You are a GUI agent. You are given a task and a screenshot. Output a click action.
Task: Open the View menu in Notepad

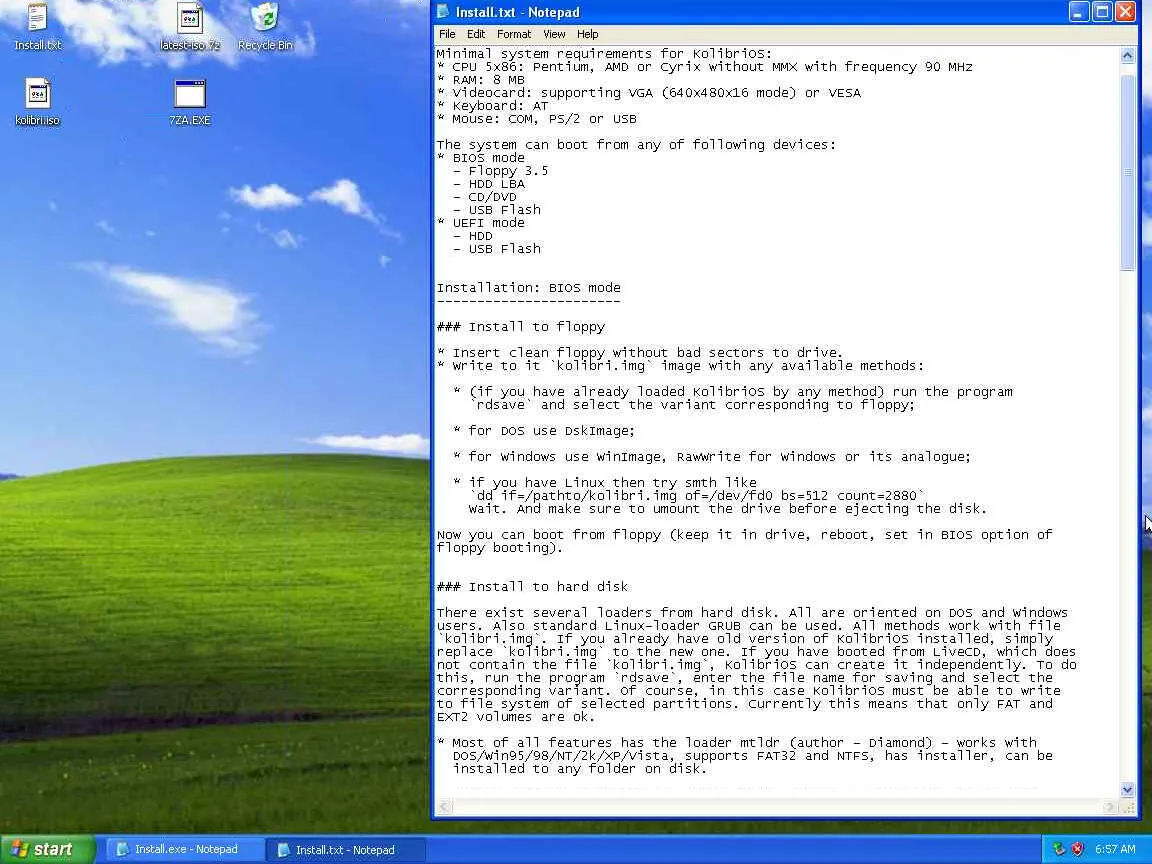click(554, 34)
